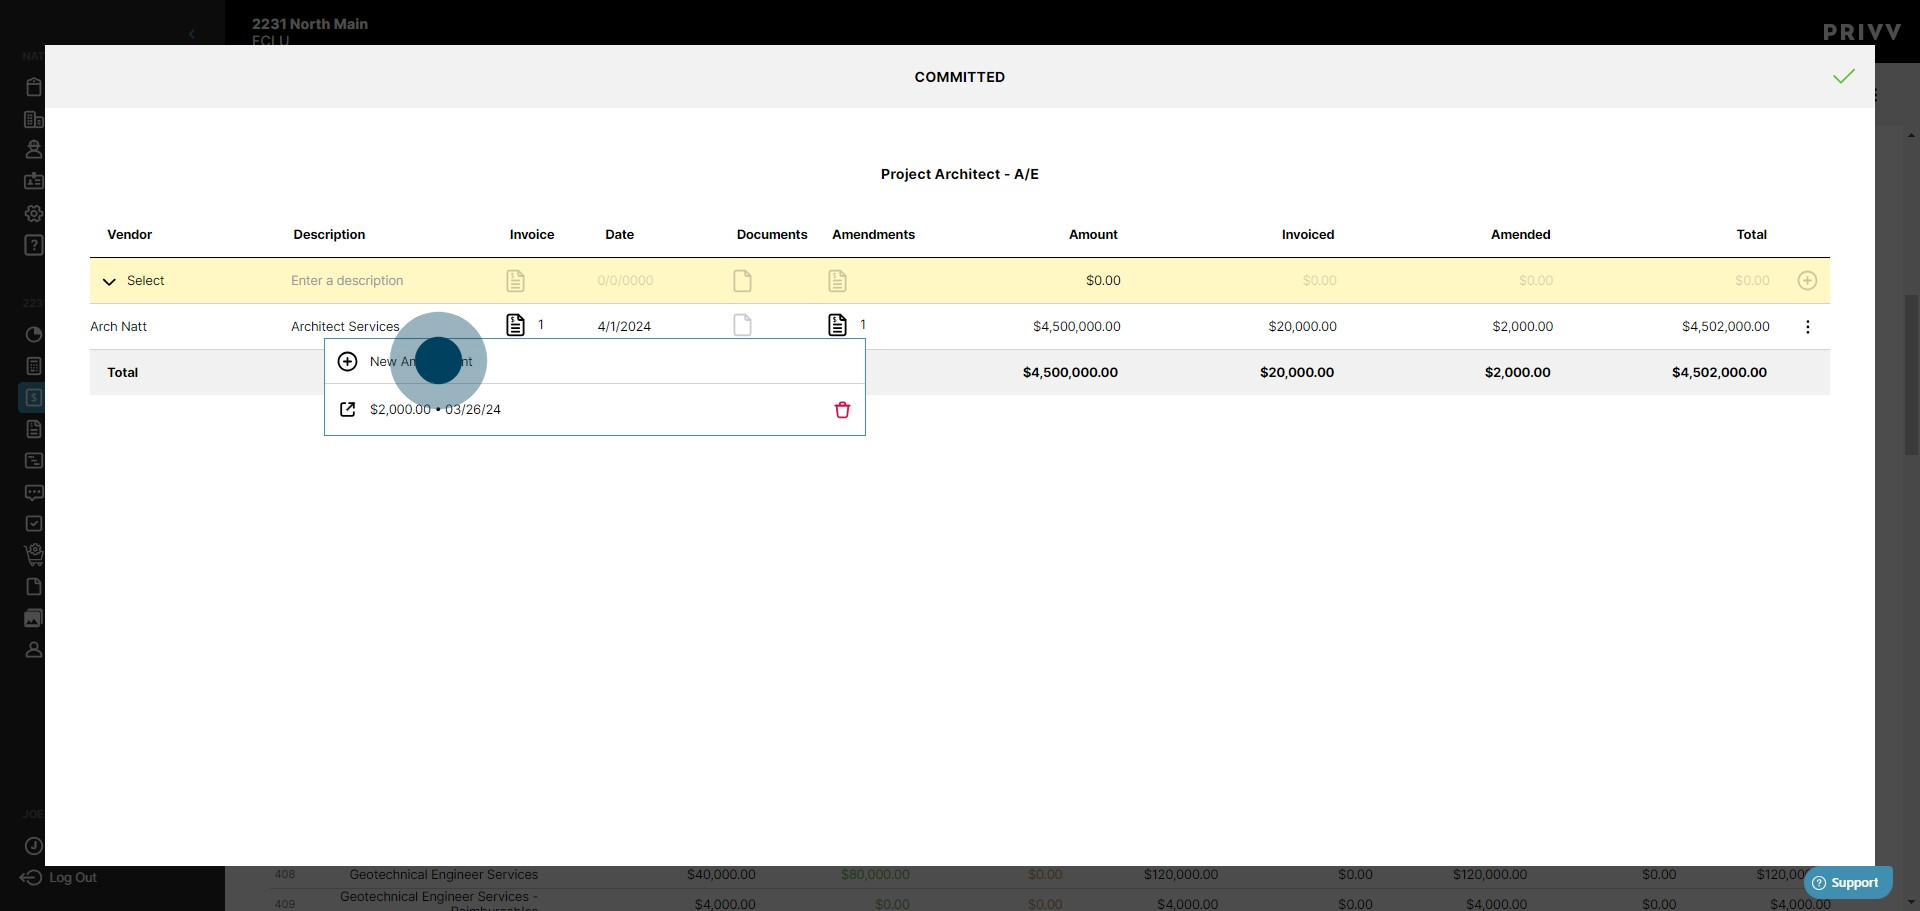The height and width of the screenshot is (911, 1920).
Task: Click the Date column header
Action: tap(620, 234)
